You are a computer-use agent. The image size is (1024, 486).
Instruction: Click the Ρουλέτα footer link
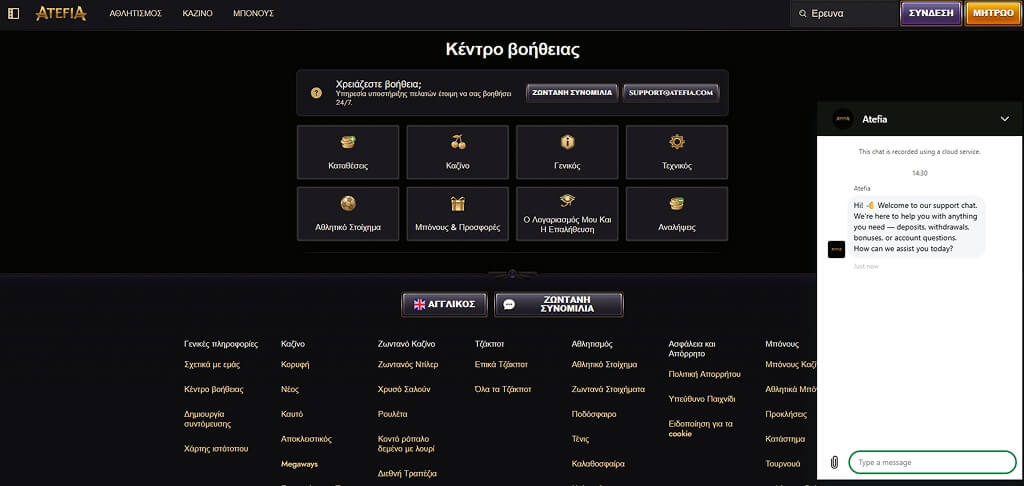coord(392,414)
